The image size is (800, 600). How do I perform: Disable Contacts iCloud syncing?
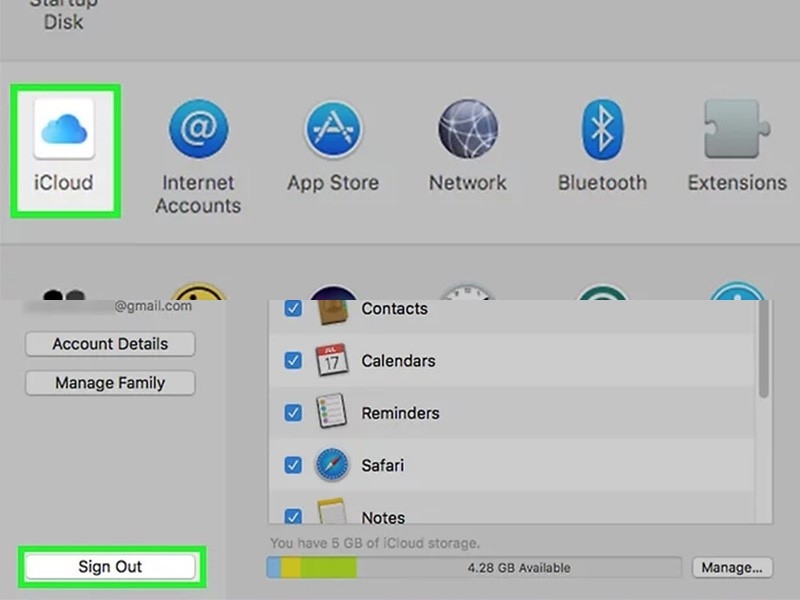coord(290,309)
